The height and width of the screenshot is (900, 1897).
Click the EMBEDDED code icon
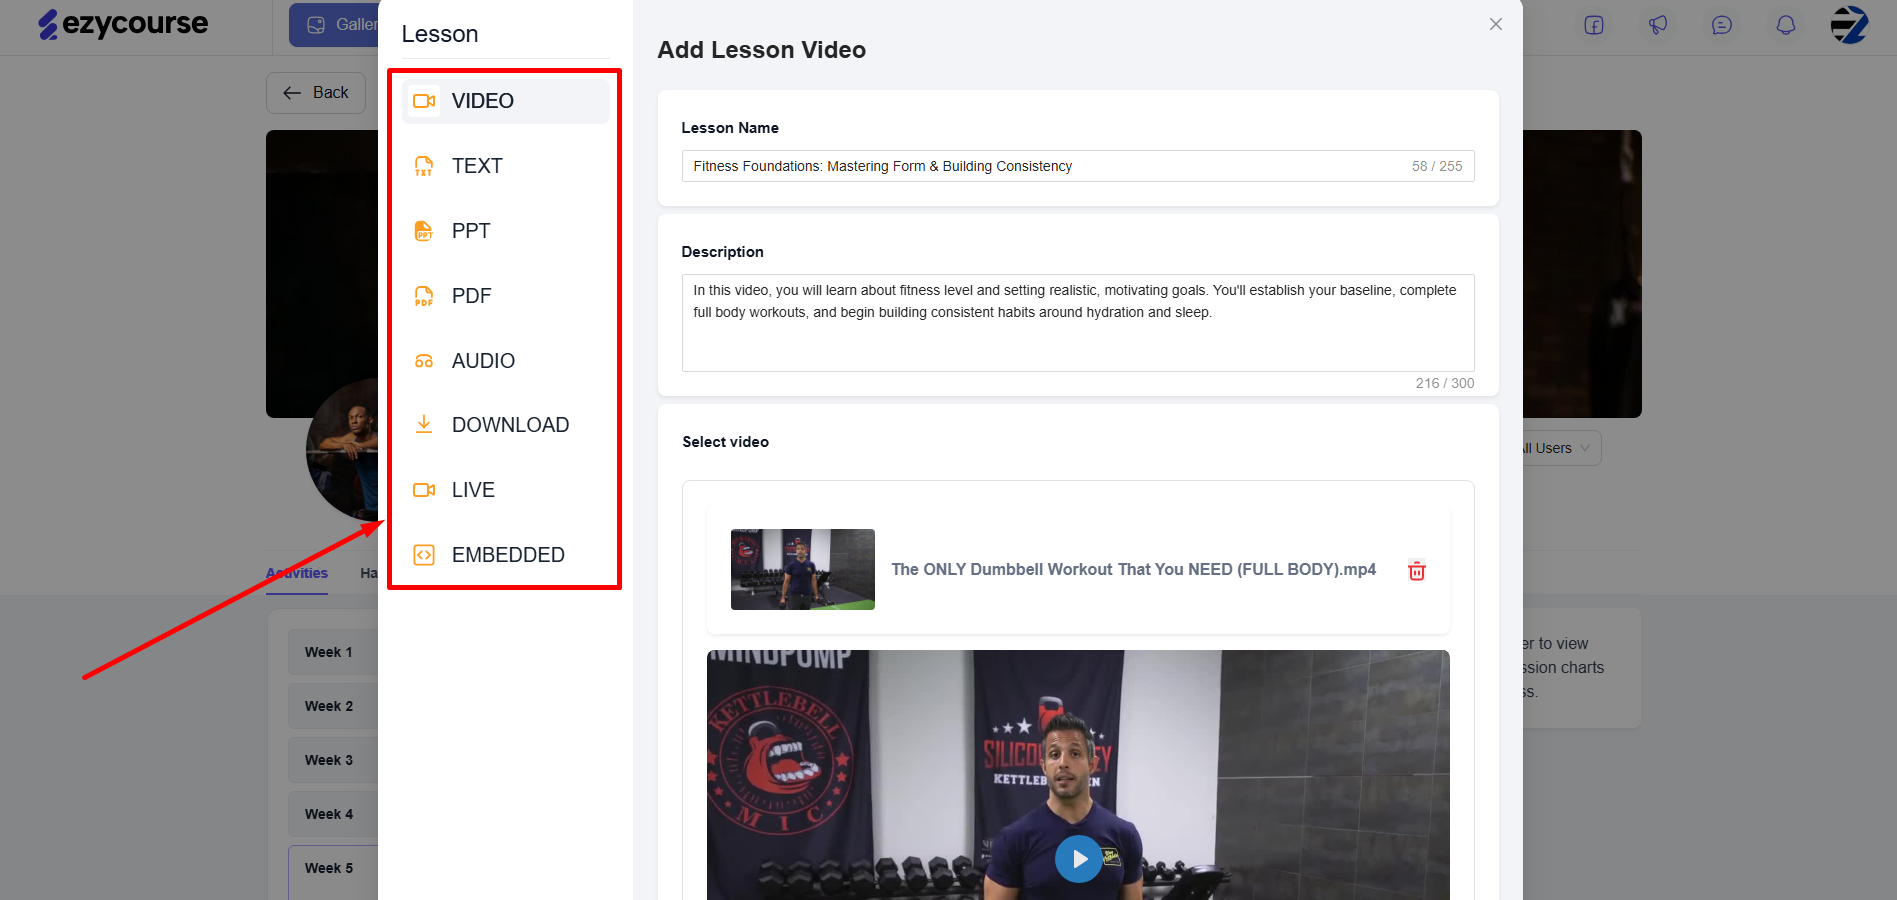coord(424,555)
